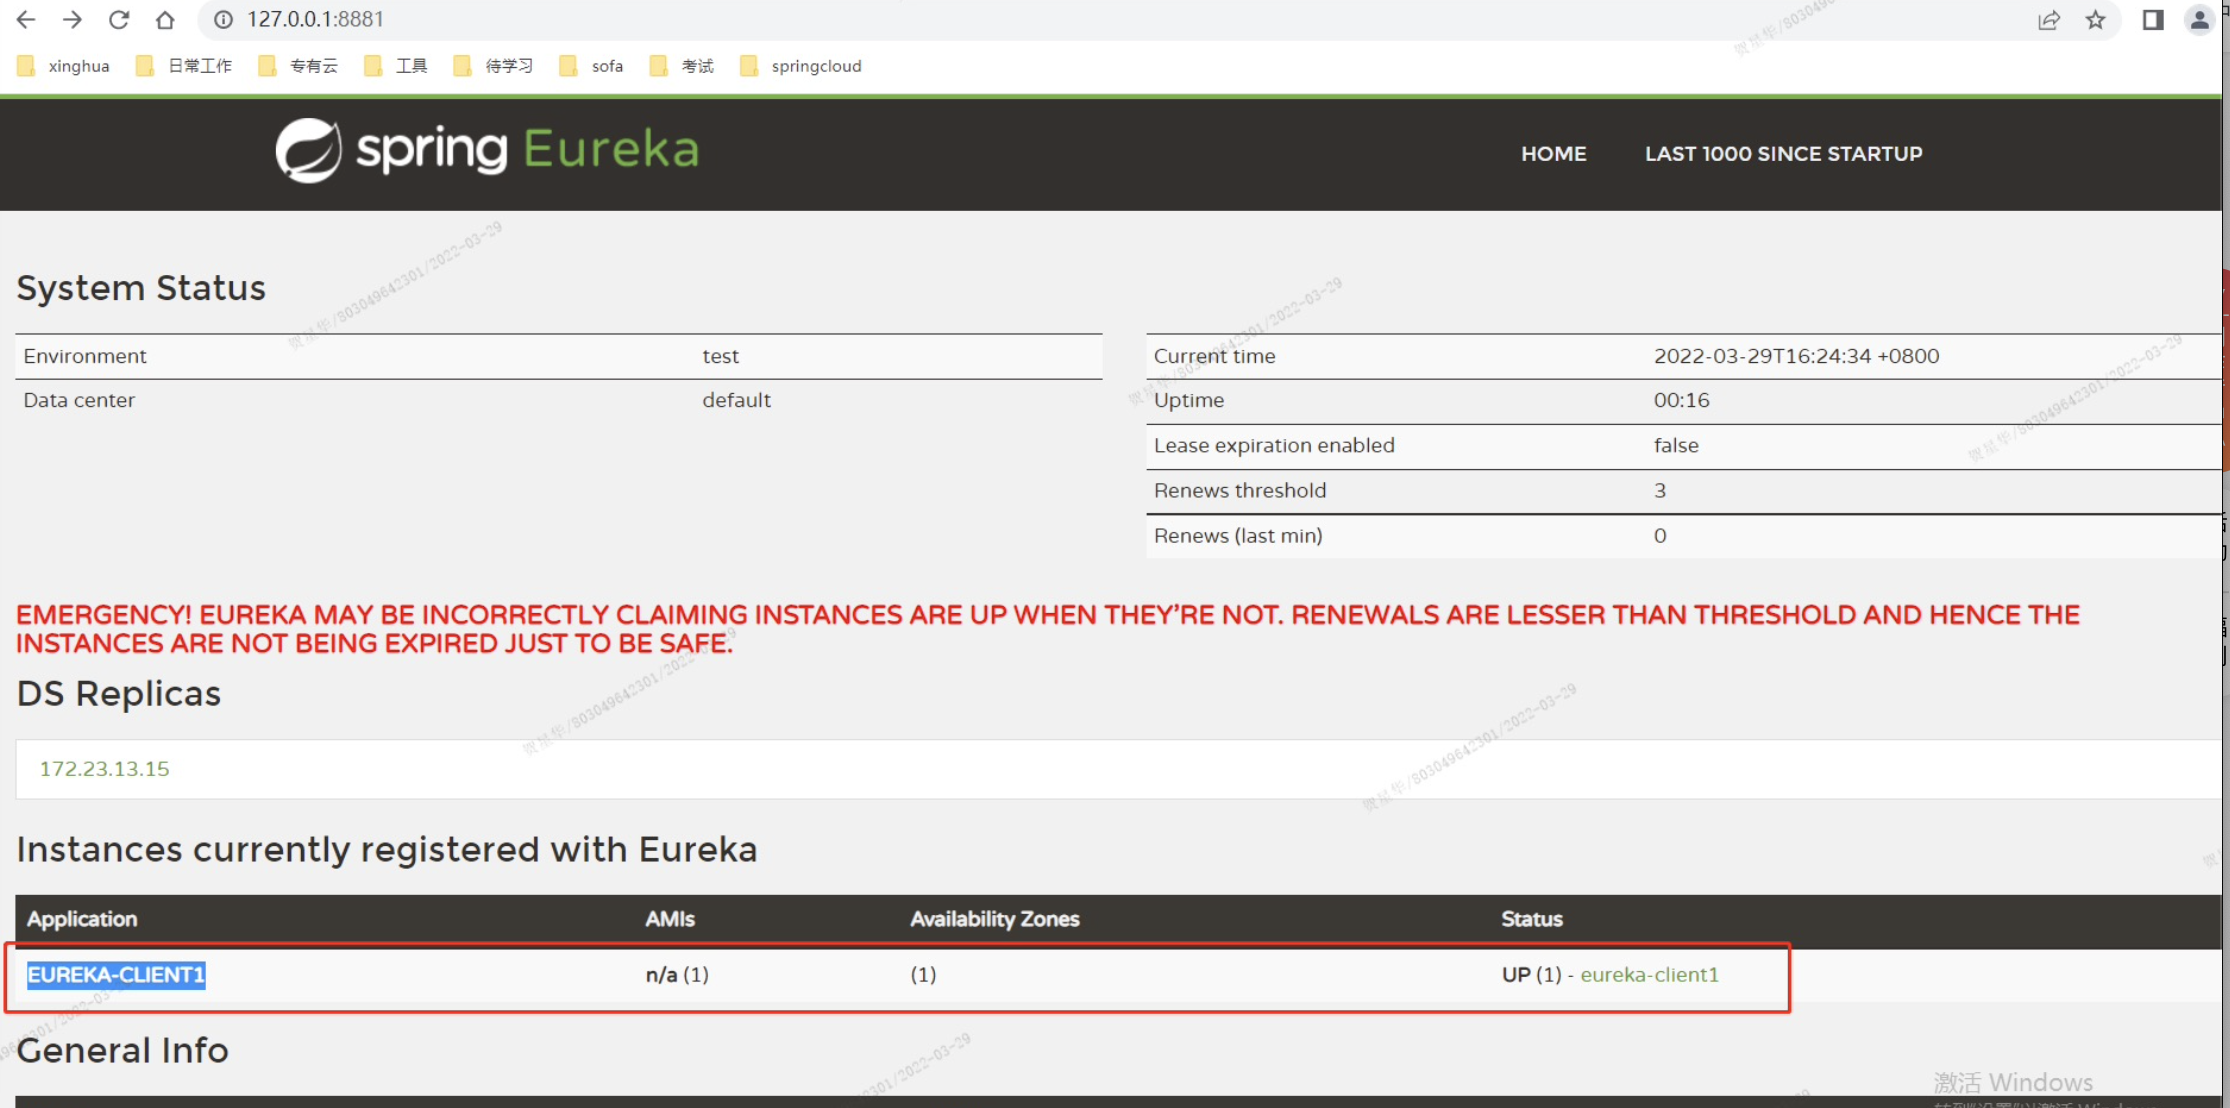Click the browser back arrow
The image size is (2230, 1108).
click(x=26, y=19)
